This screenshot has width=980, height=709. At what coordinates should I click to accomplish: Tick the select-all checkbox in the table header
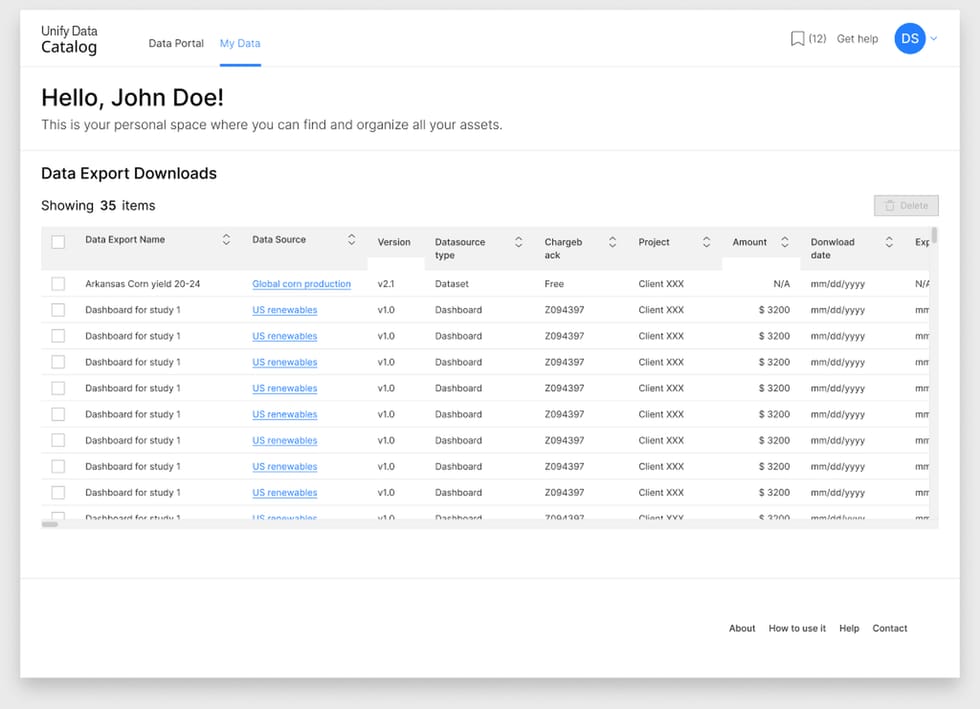point(58,242)
